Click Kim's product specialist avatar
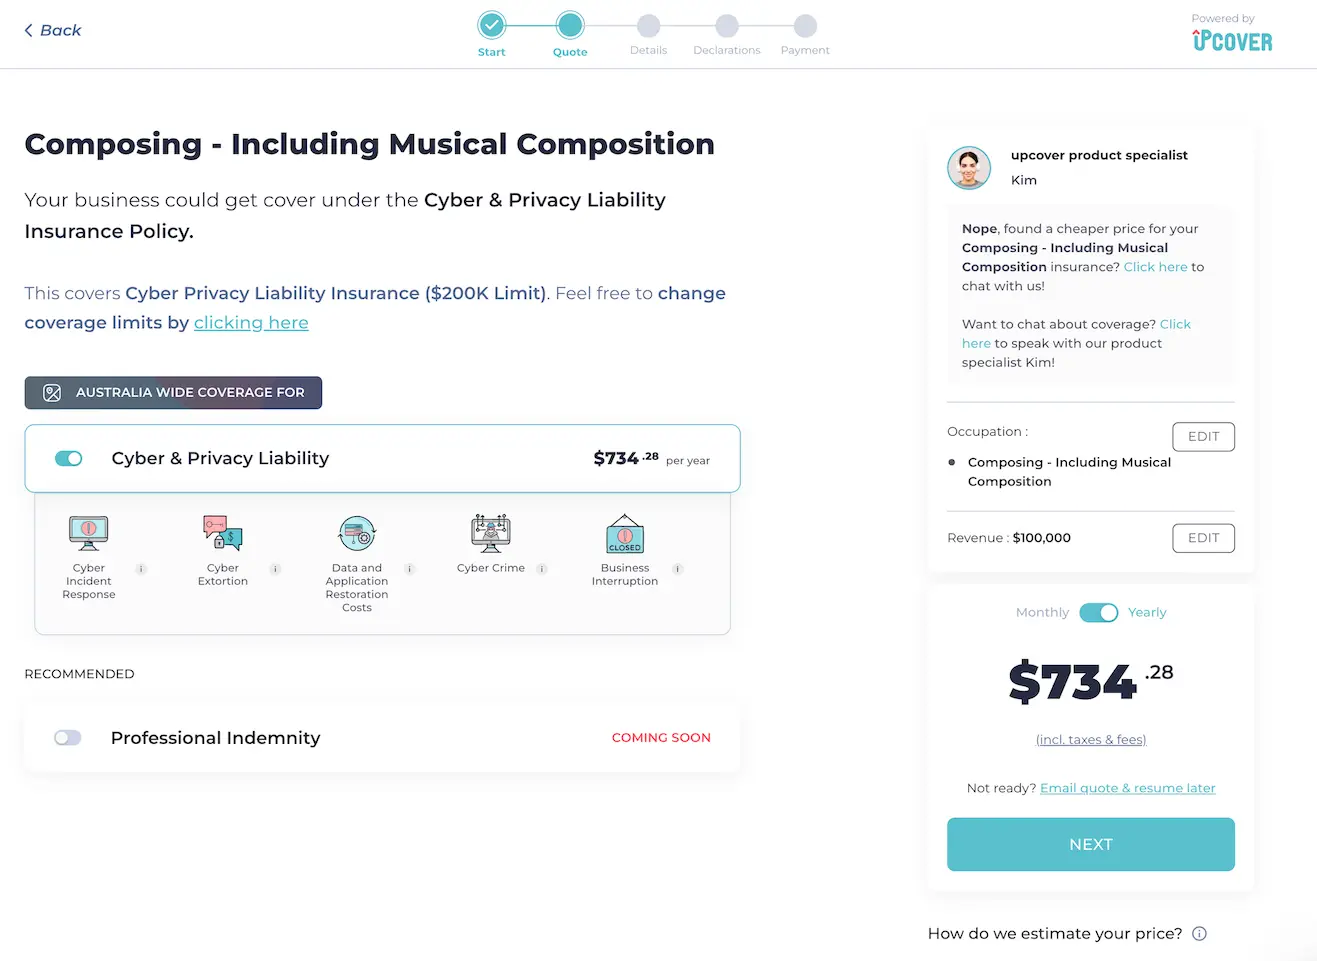Screen dimensions: 1317x961 (x=968, y=167)
